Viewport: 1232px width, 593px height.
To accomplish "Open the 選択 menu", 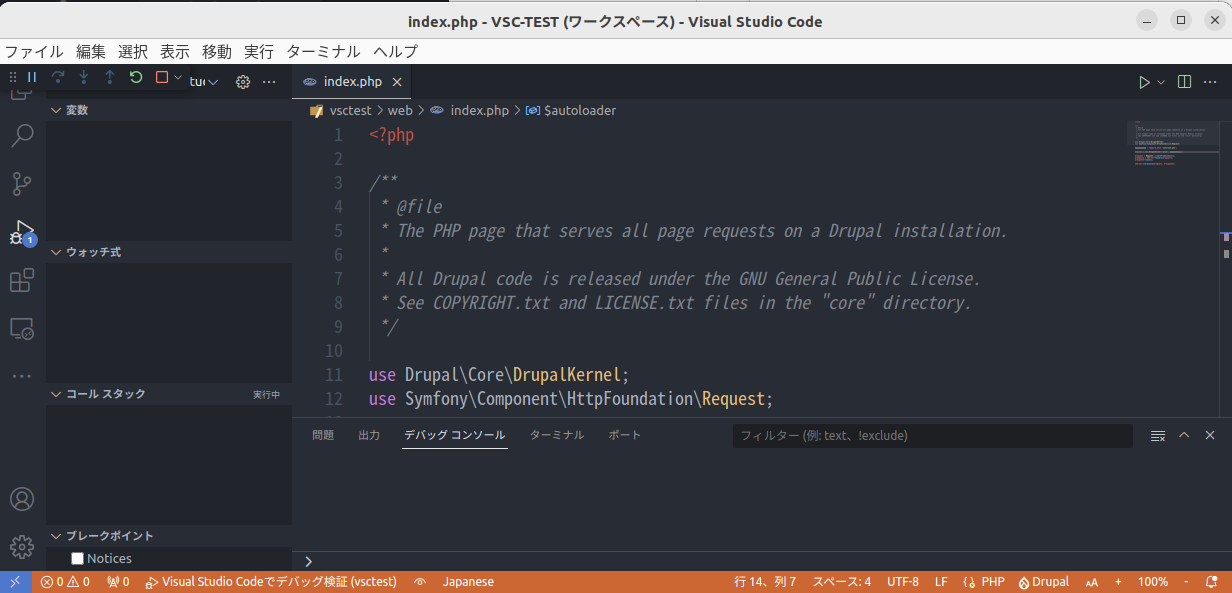I will [133, 52].
